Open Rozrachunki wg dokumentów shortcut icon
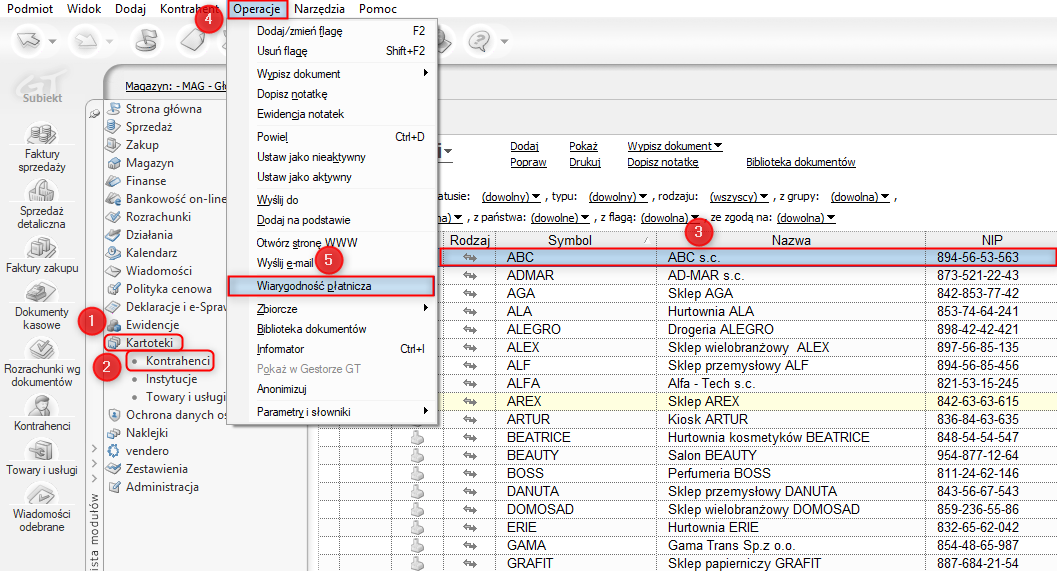Screen dimensions: 1057x571 pyautogui.click(x=41, y=351)
